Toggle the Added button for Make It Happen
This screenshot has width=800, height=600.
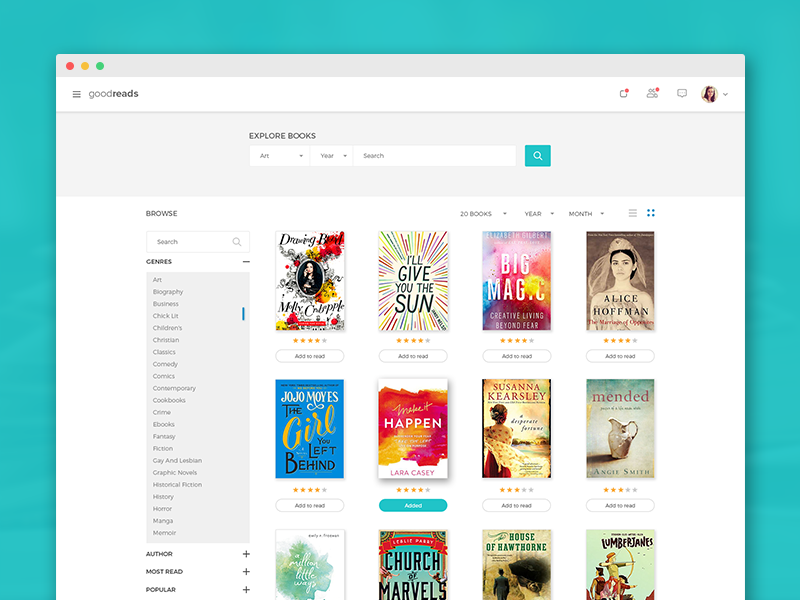click(413, 505)
